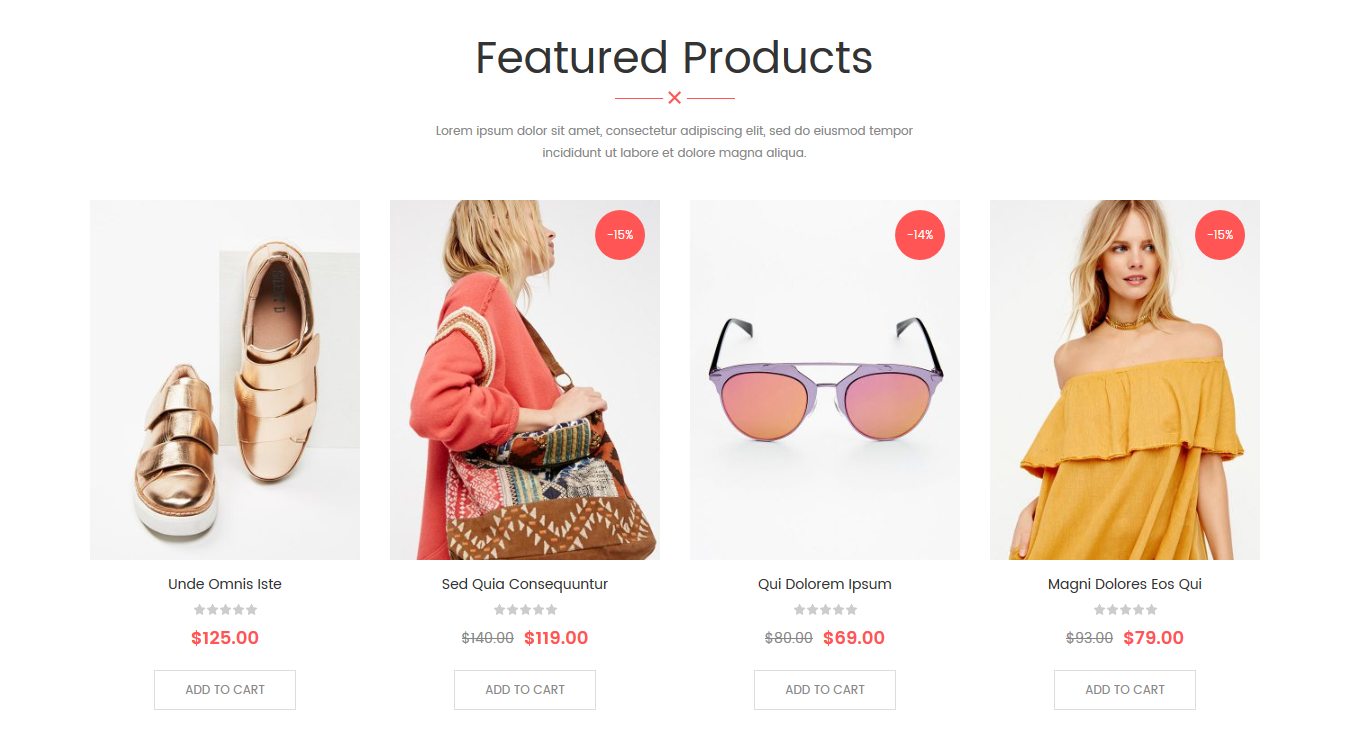Click the star rating under Unde Omnis Iste

click(x=225, y=610)
